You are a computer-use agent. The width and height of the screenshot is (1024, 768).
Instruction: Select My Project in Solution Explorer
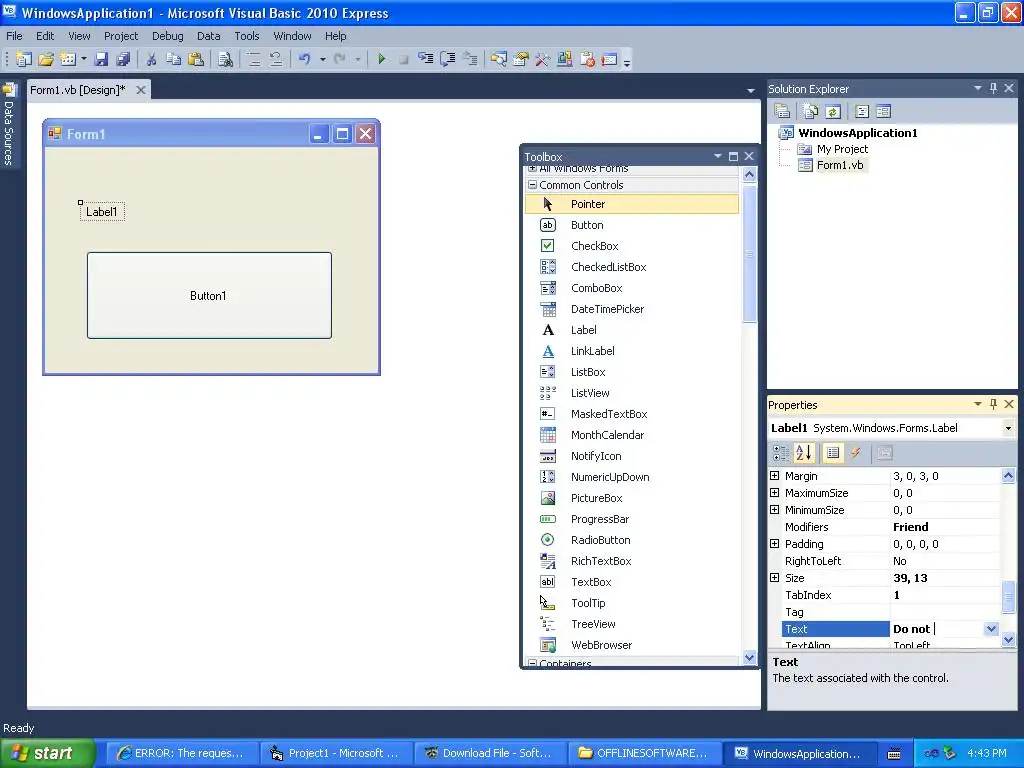point(842,149)
